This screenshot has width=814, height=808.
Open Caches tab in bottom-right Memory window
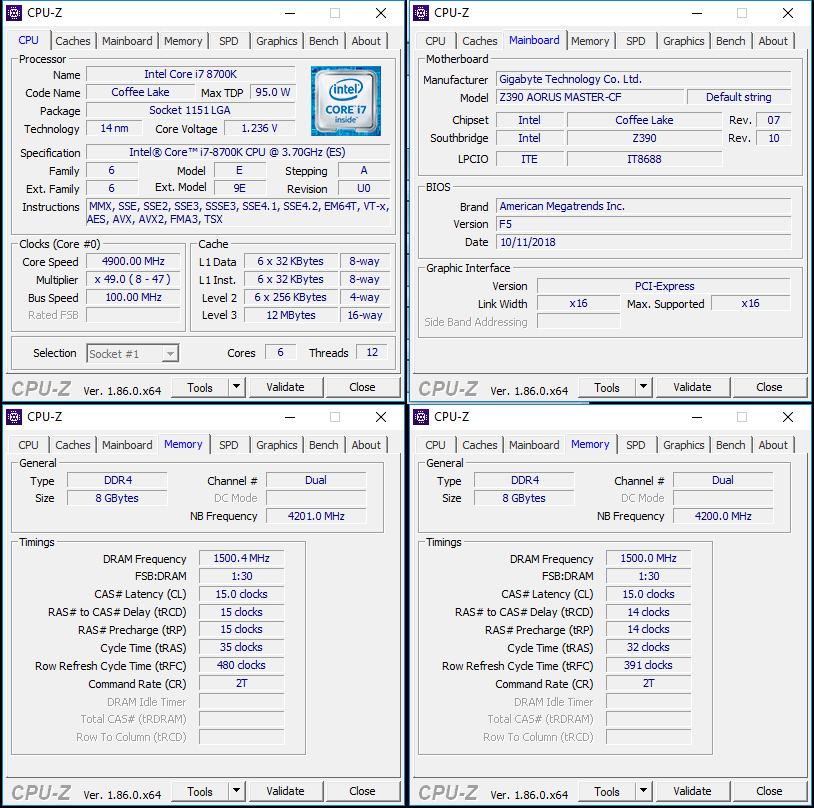[x=480, y=445]
